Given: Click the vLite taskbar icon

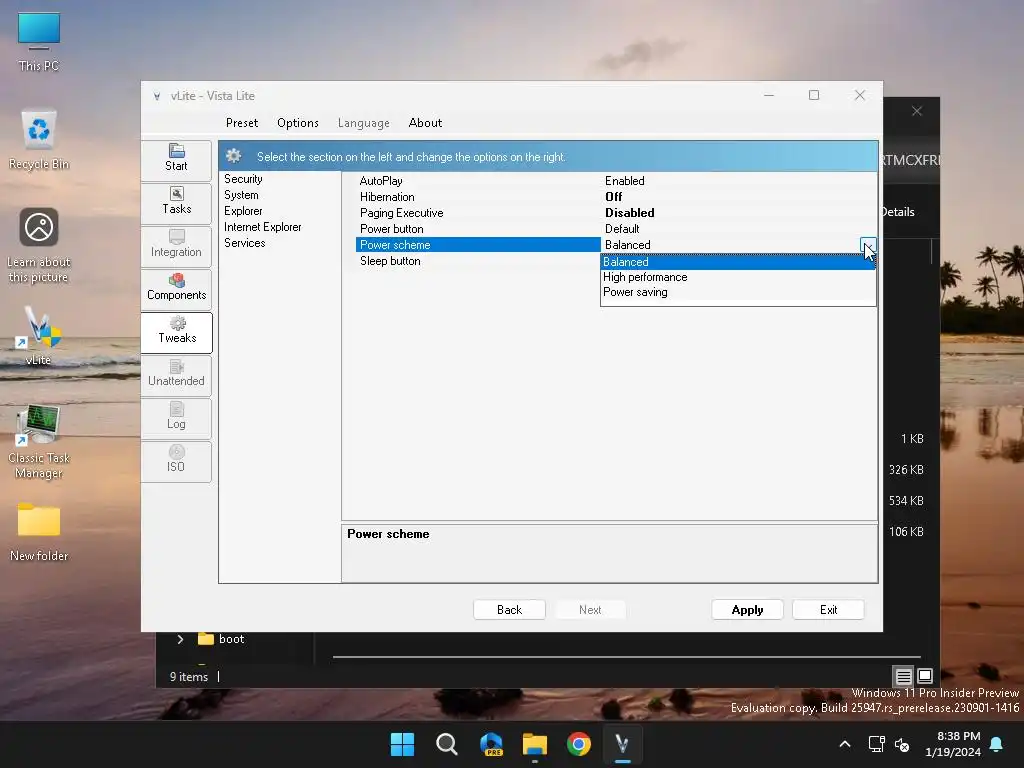Looking at the screenshot, I should 622,744.
